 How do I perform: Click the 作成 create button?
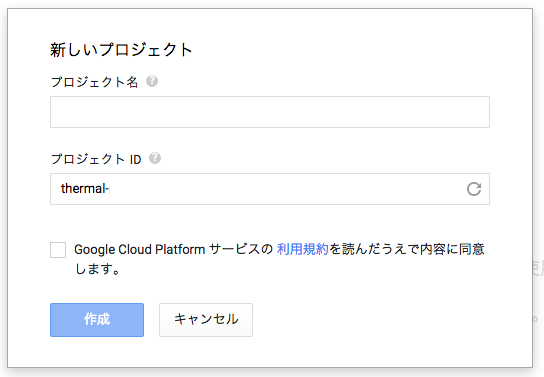click(x=97, y=320)
